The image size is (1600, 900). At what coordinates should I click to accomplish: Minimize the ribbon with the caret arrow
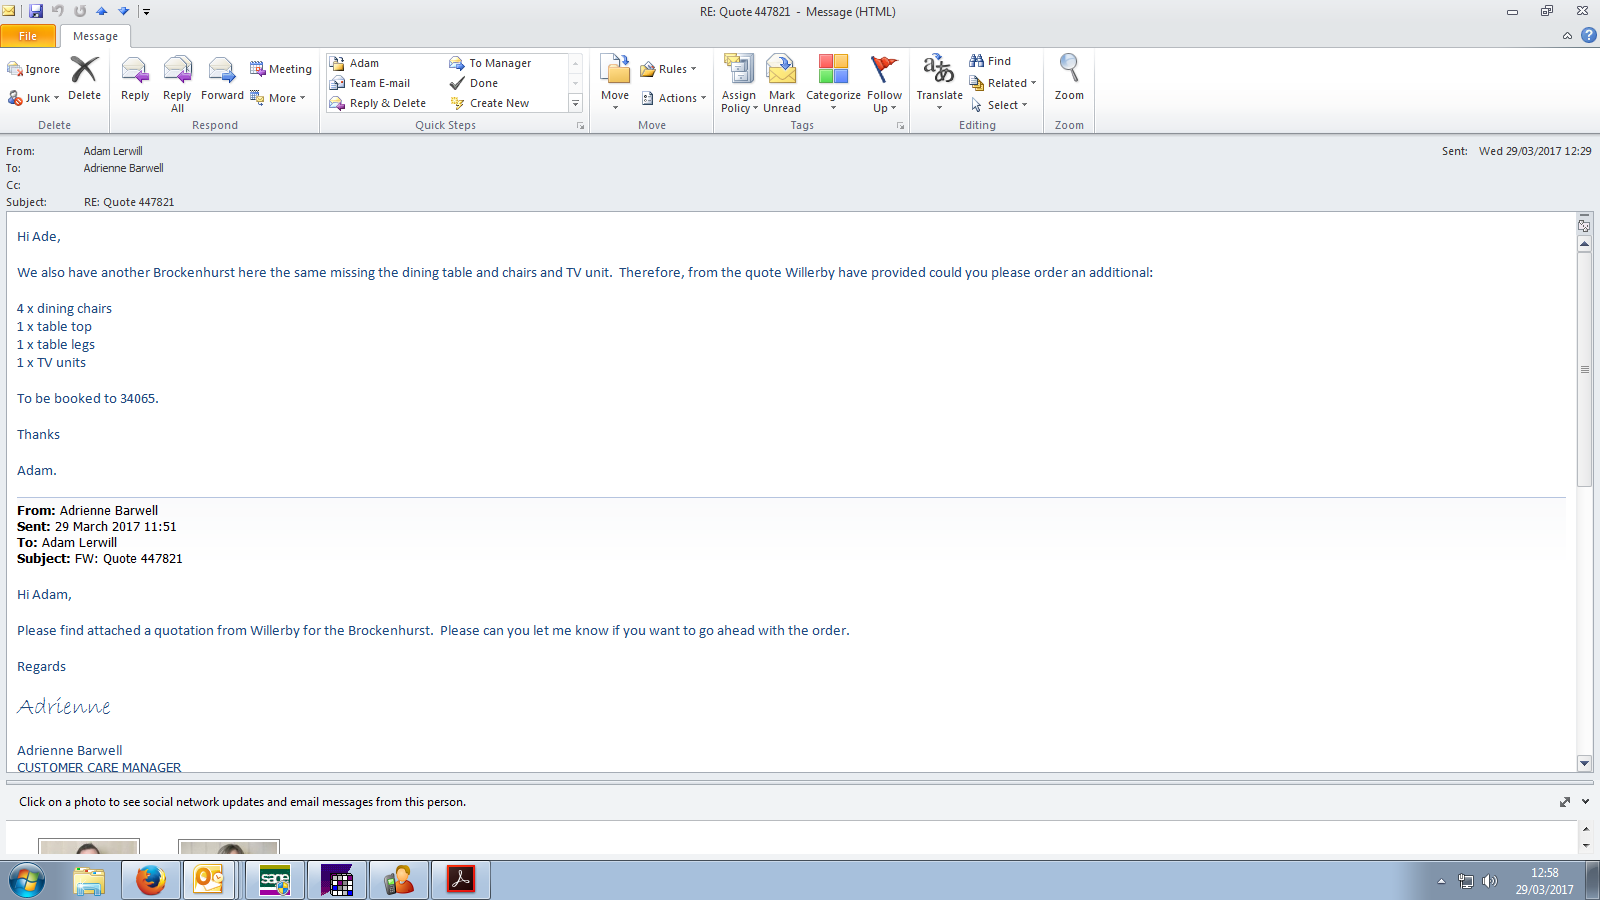pyautogui.click(x=1567, y=36)
